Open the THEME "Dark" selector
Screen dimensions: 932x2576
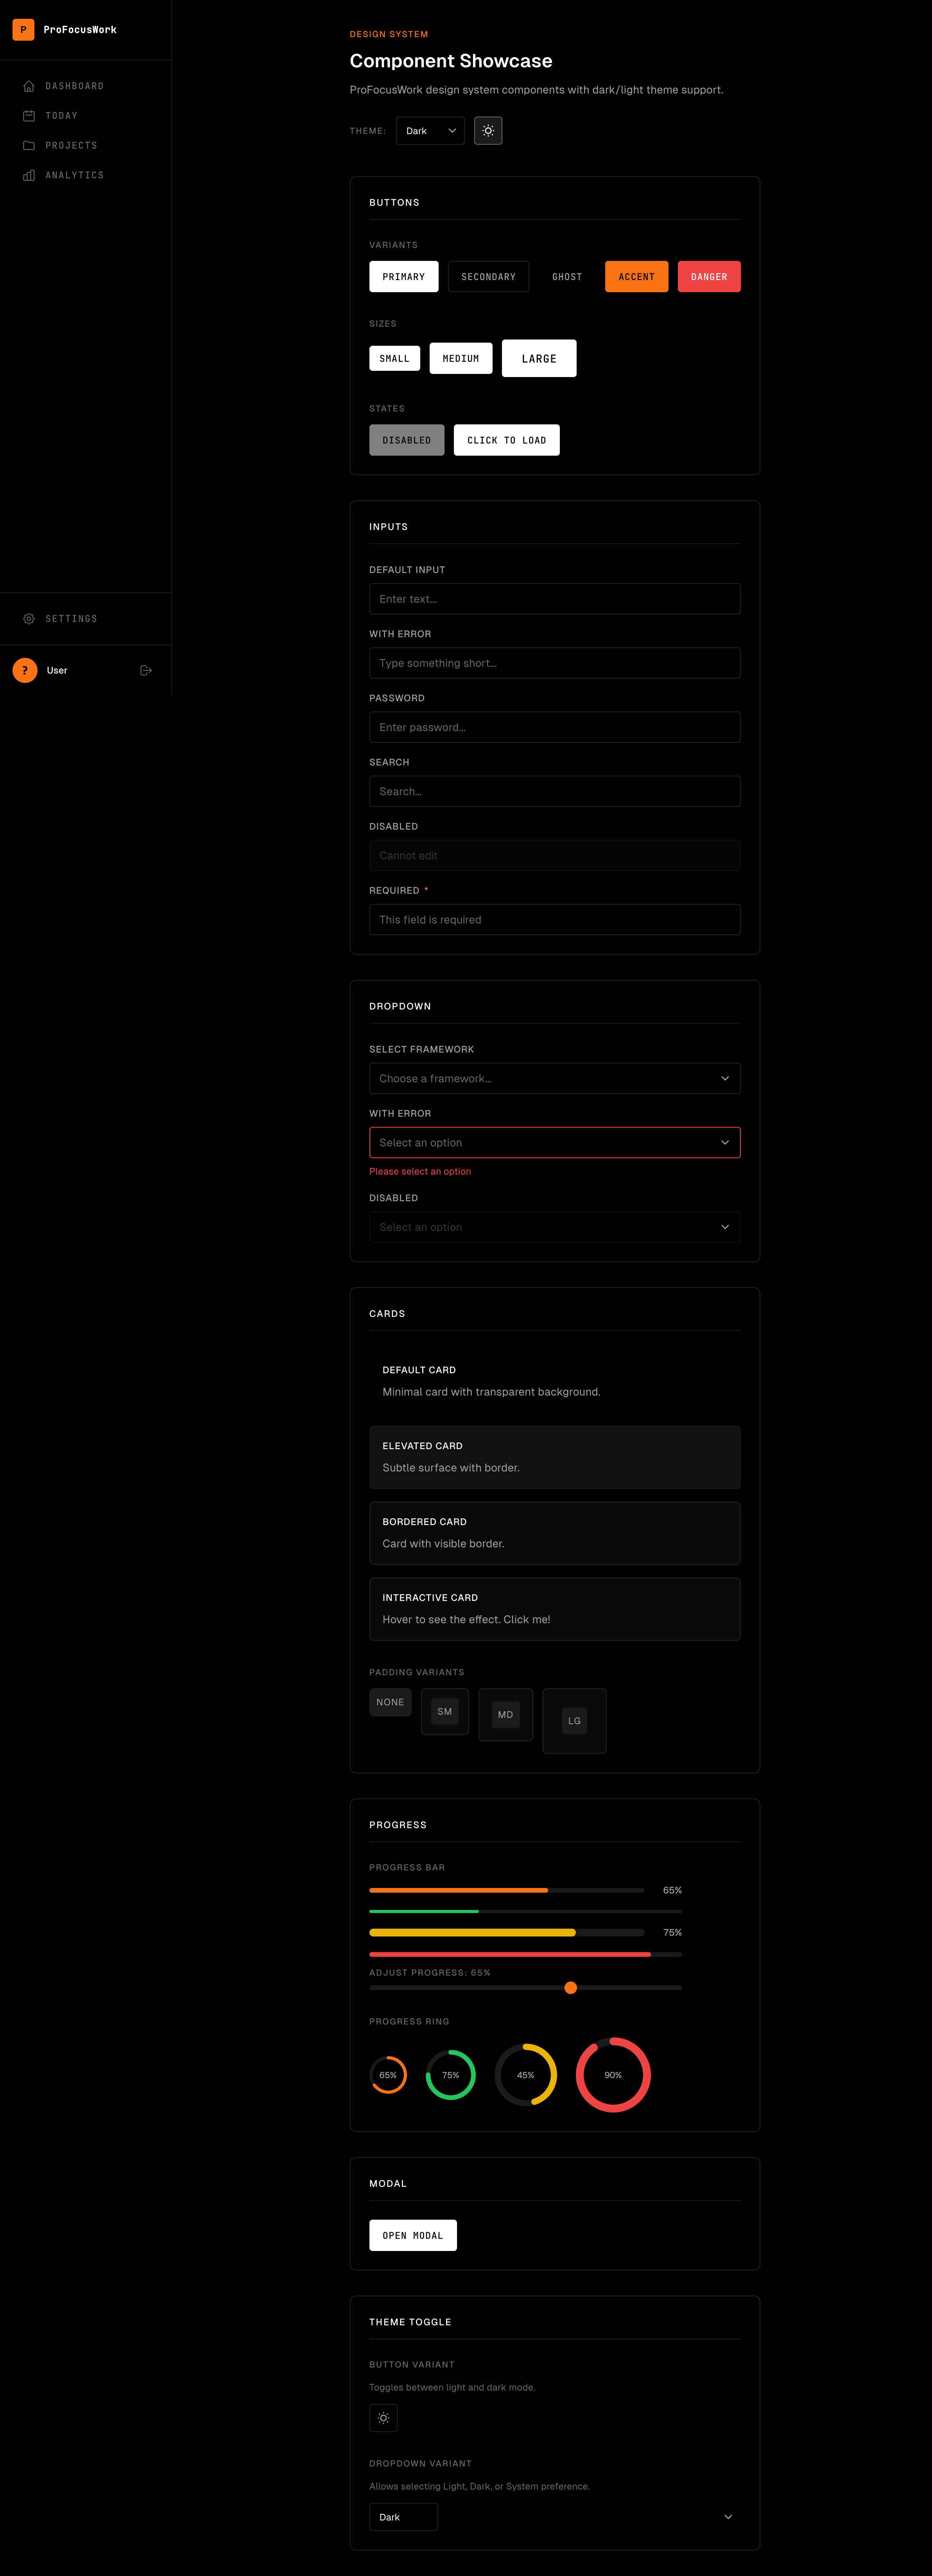coord(430,130)
